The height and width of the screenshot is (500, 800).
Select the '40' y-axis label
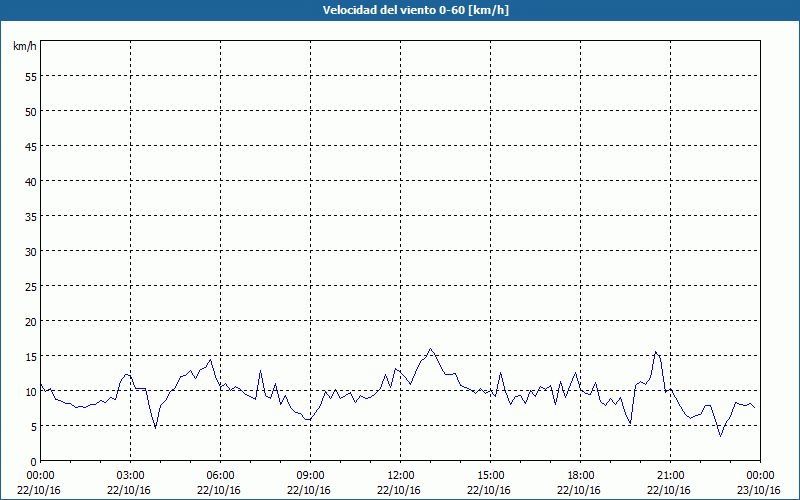(x=31, y=181)
